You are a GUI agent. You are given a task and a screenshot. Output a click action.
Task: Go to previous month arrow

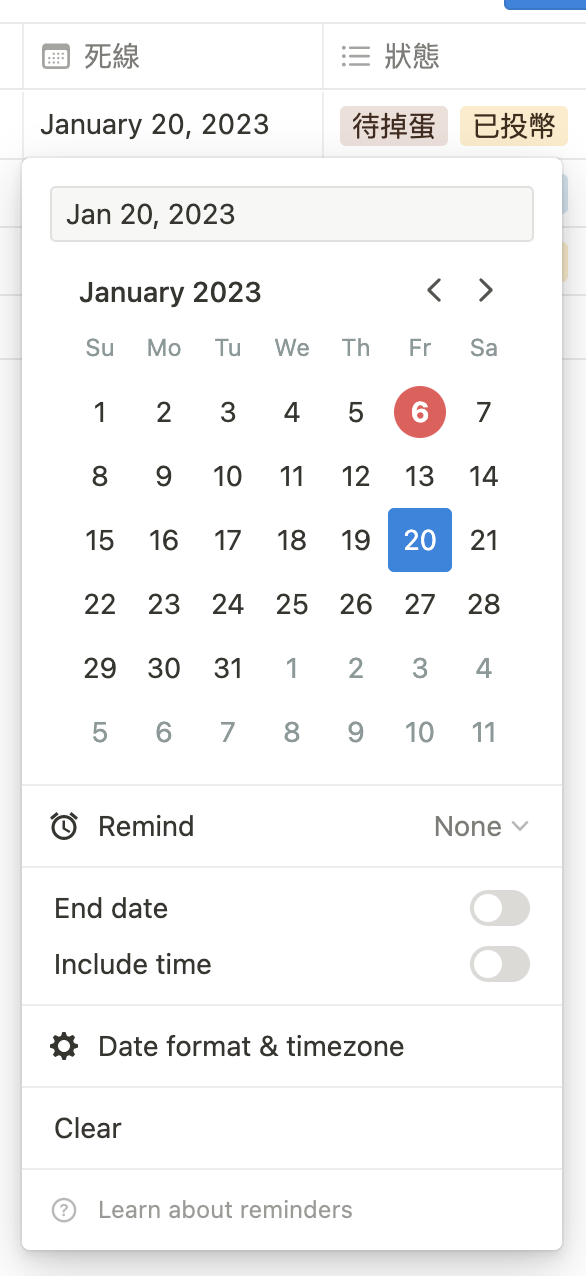434,291
